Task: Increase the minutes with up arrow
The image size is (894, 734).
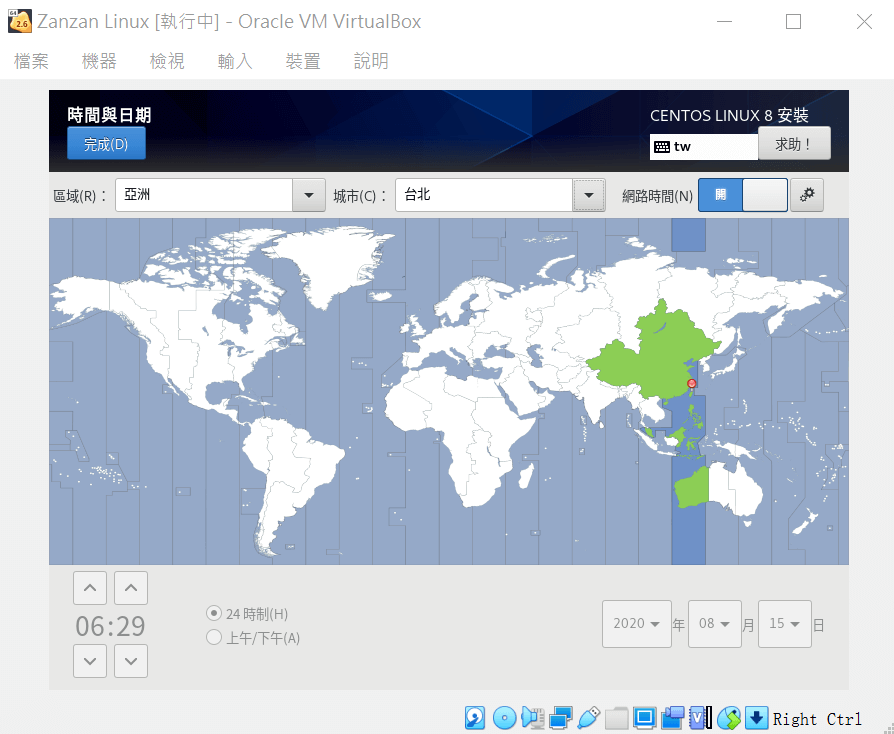Action: pos(131,588)
